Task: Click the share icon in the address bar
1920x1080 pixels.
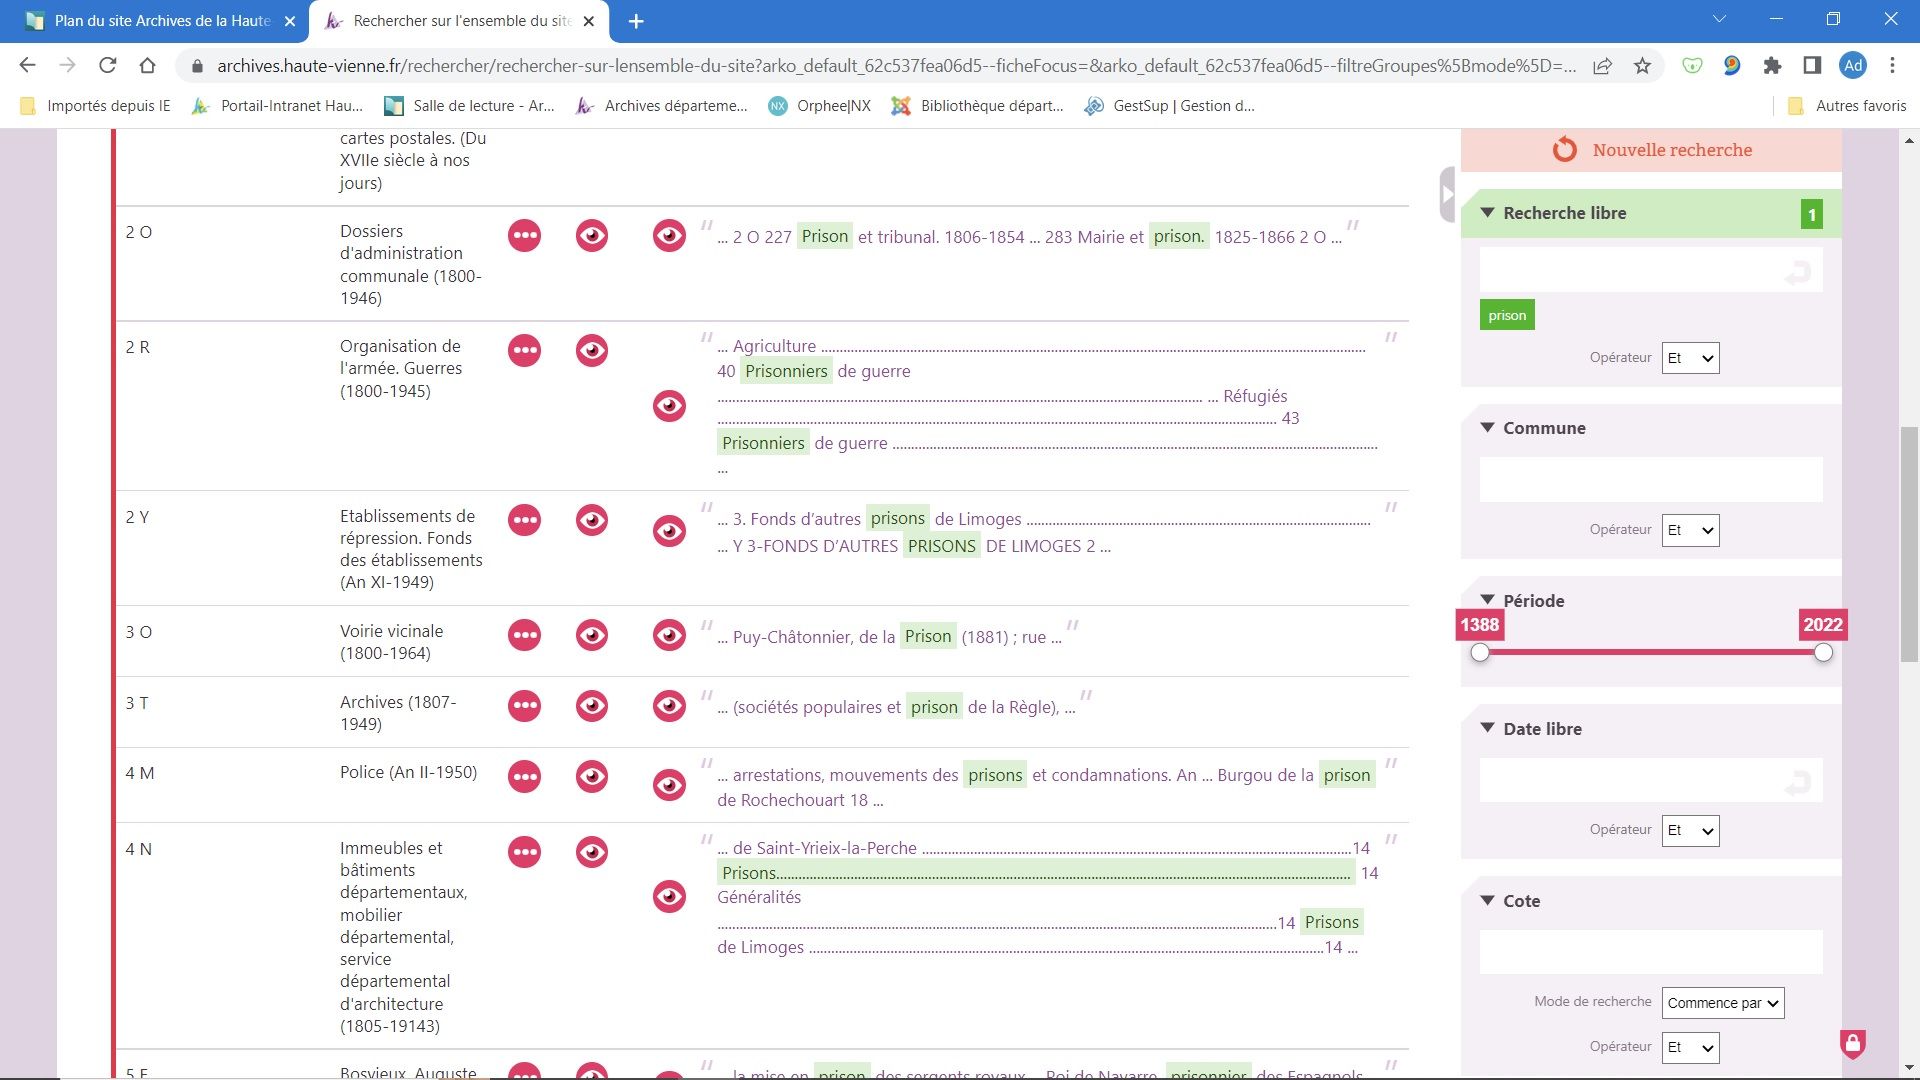Action: click(1602, 66)
